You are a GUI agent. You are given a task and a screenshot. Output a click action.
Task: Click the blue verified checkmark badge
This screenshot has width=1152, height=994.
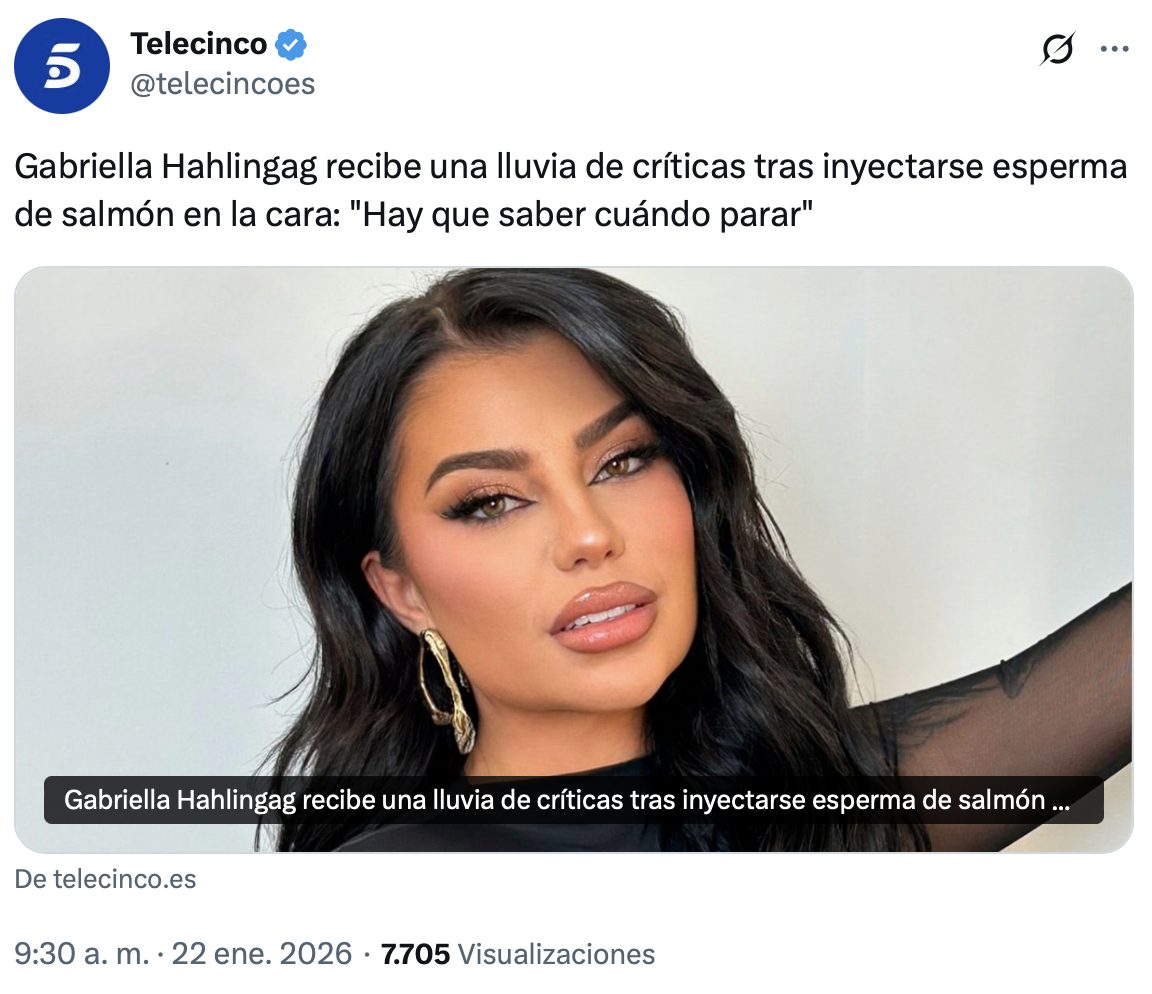pos(291,45)
